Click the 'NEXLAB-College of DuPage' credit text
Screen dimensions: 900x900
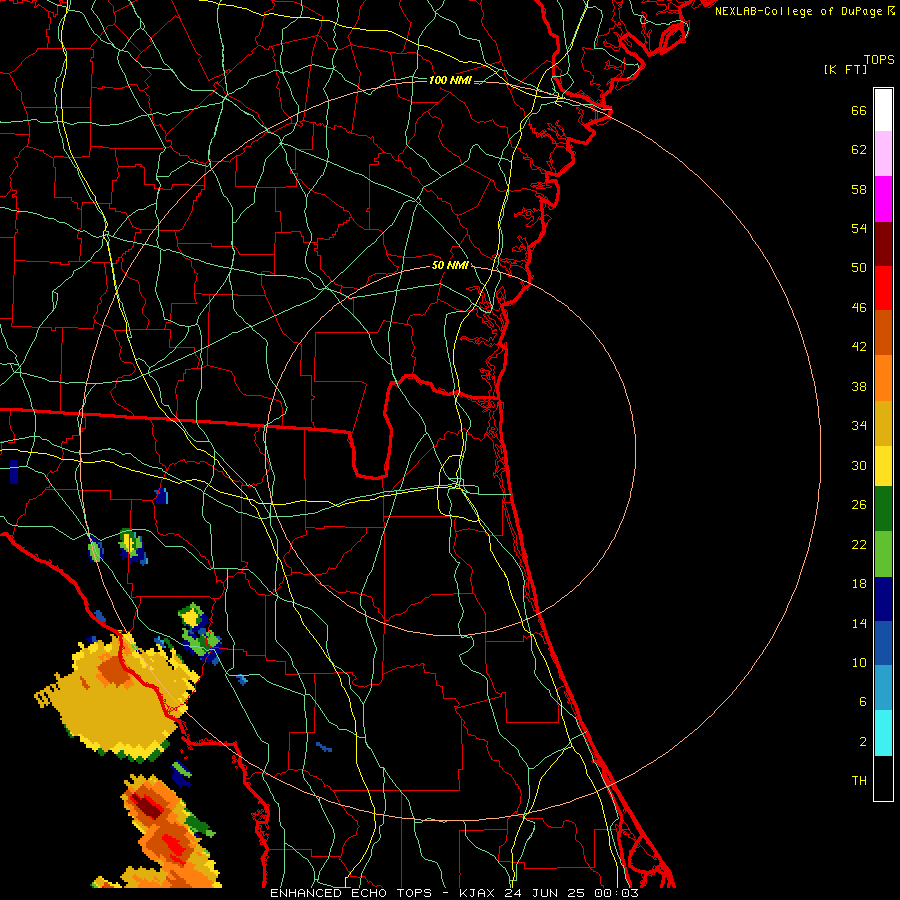click(x=798, y=11)
